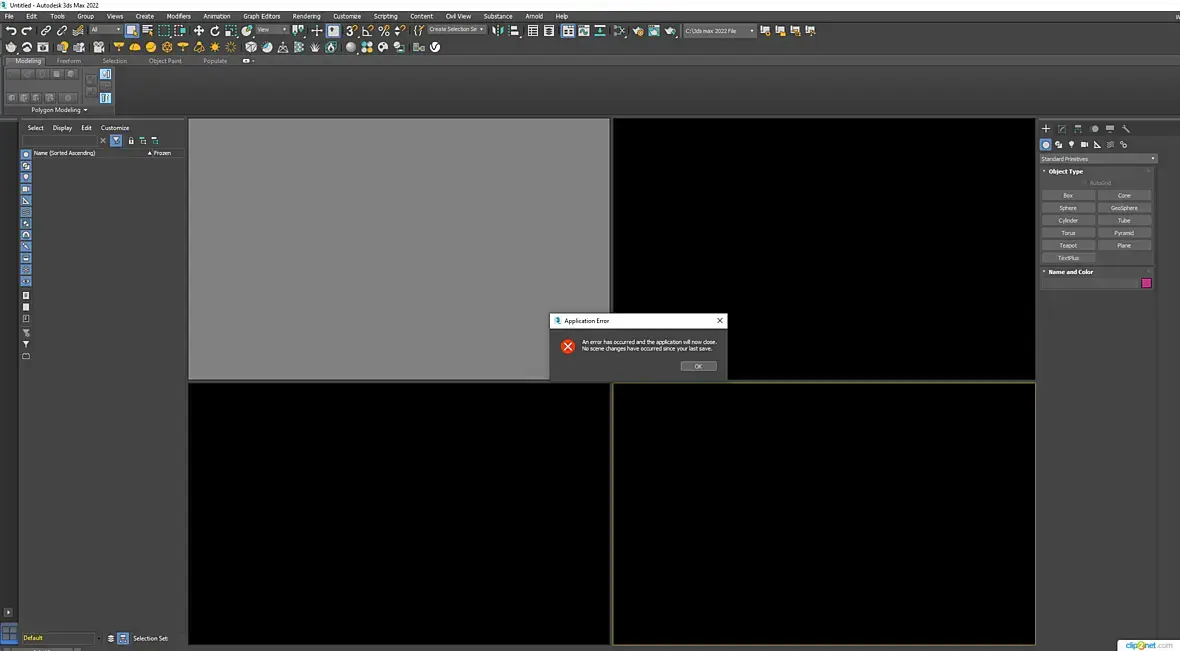Click the Bind to Space Warp icon

click(x=78, y=31)
